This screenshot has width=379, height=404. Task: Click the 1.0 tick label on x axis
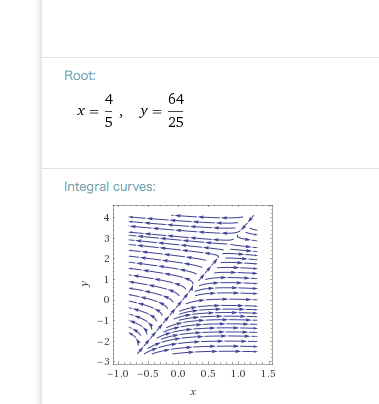(238, 374)
